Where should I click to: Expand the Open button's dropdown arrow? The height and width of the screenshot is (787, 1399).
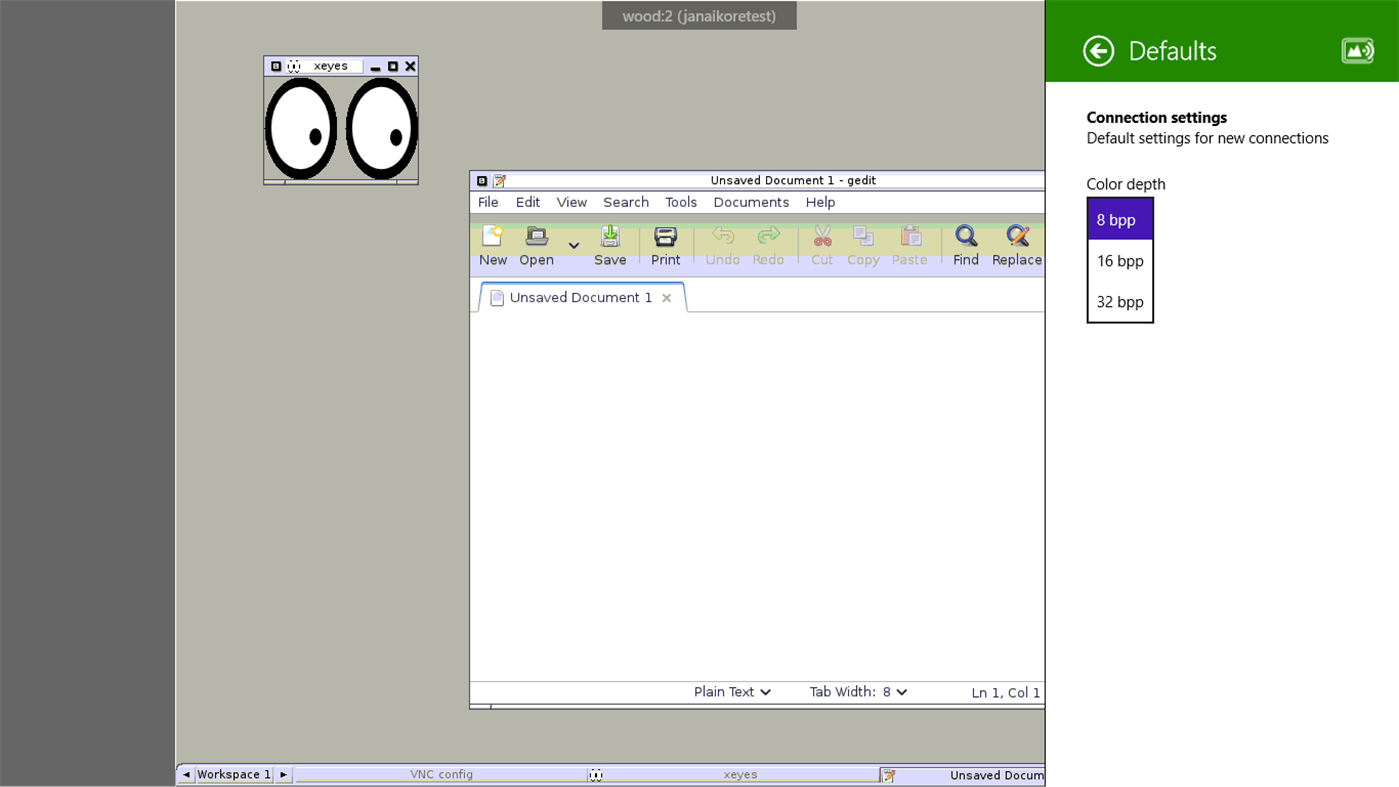(573, 245)
